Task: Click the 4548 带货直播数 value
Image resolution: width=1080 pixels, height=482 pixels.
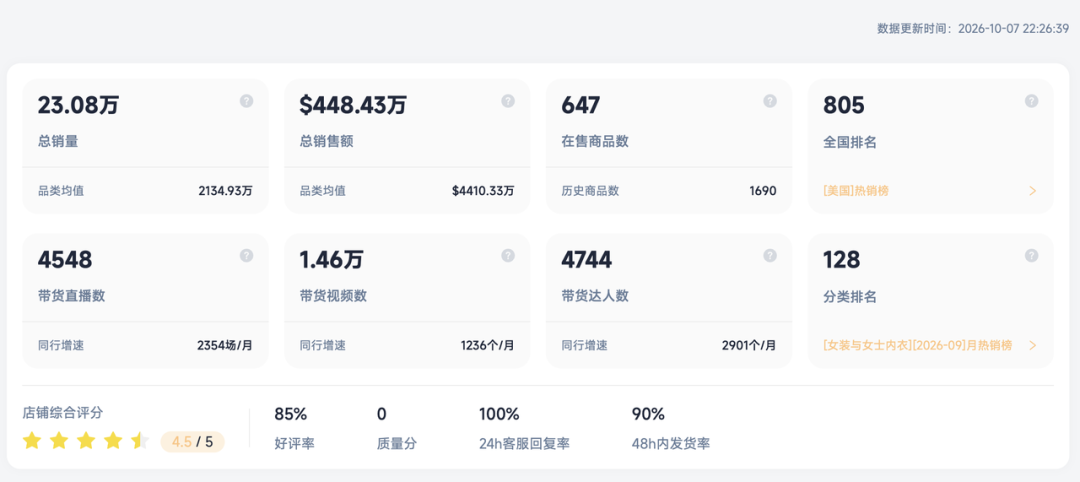Action: click(x=65, y=260)
